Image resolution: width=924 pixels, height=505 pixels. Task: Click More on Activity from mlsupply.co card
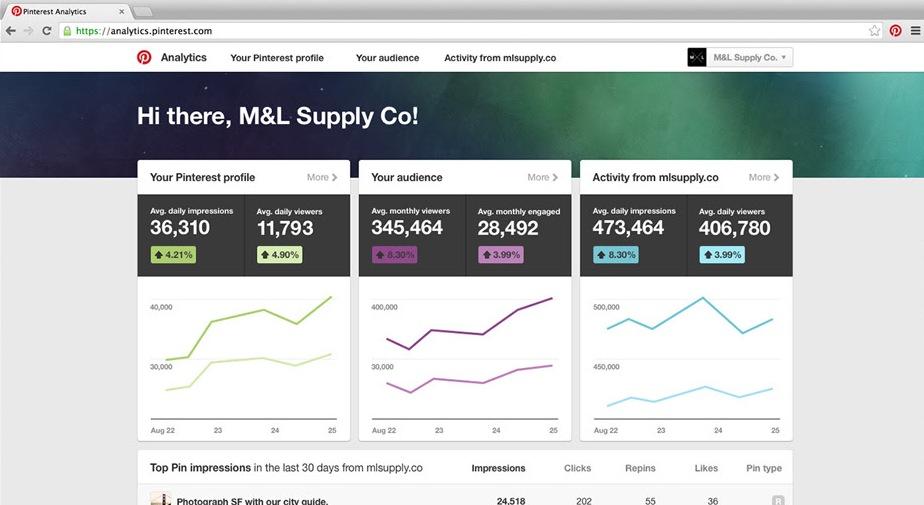coord(764,177)
